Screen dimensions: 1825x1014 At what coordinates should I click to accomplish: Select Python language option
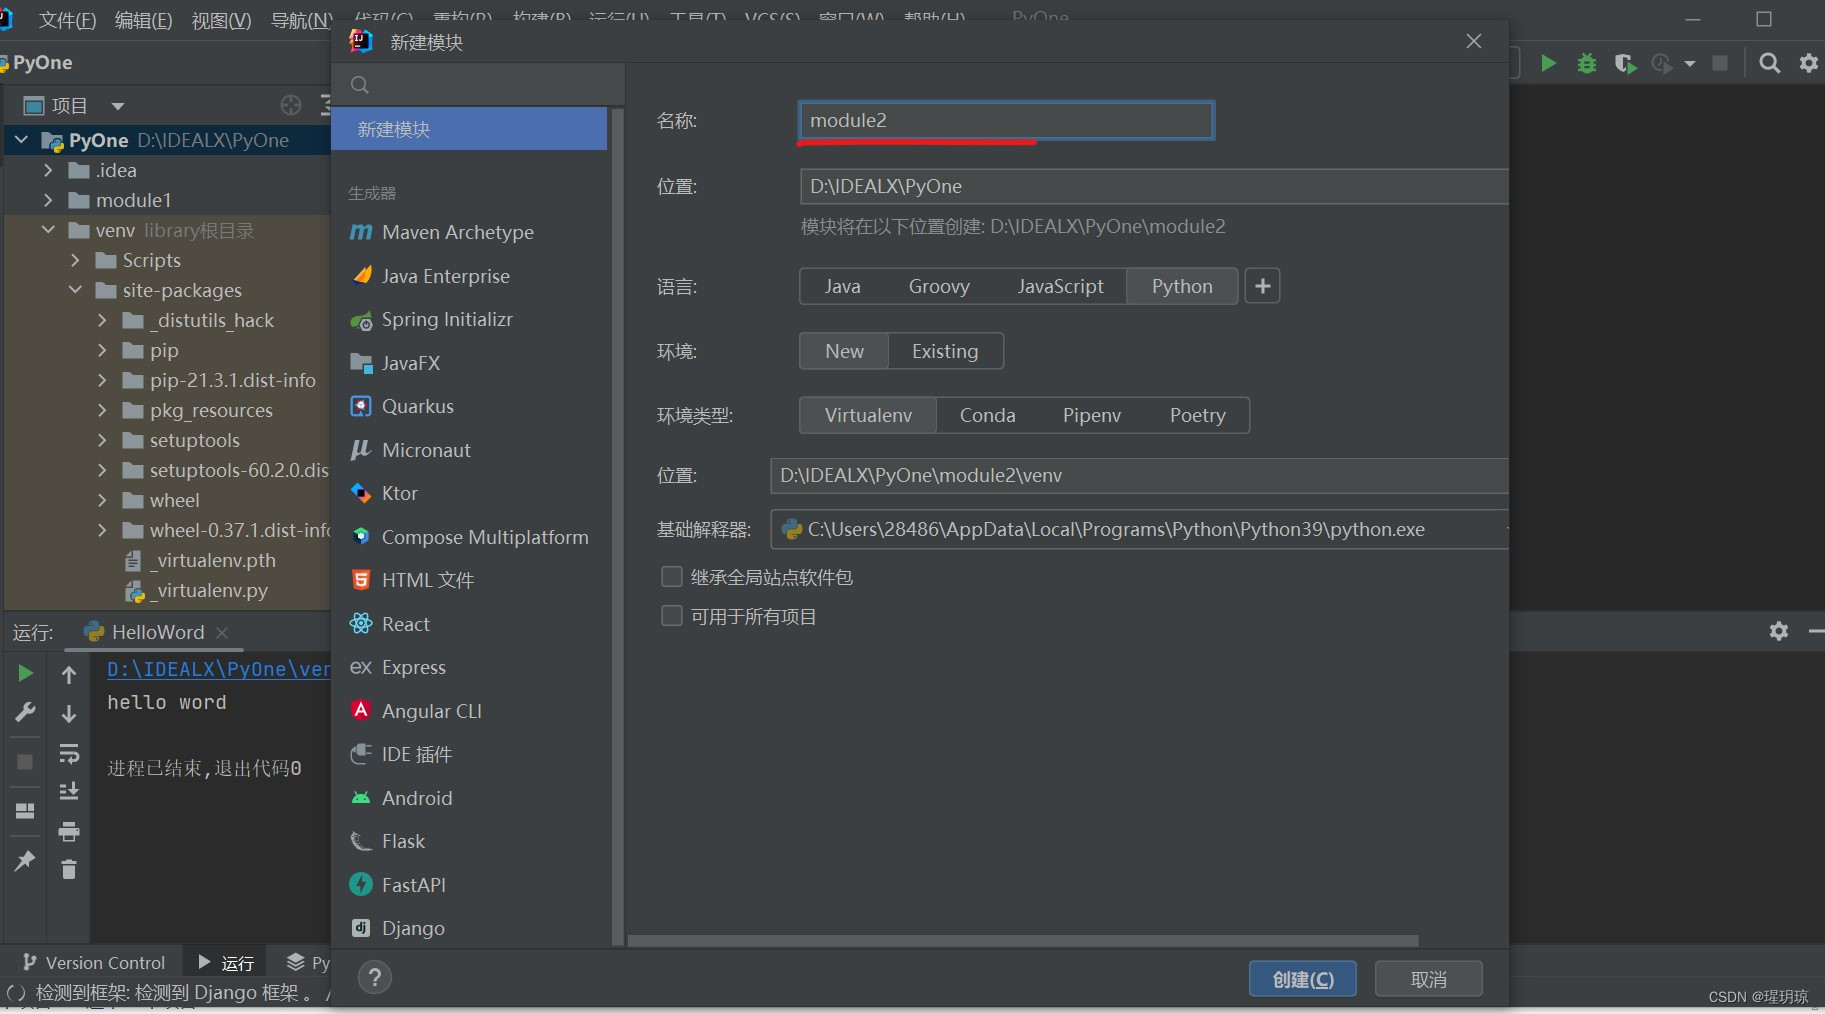pos(1182,286)
